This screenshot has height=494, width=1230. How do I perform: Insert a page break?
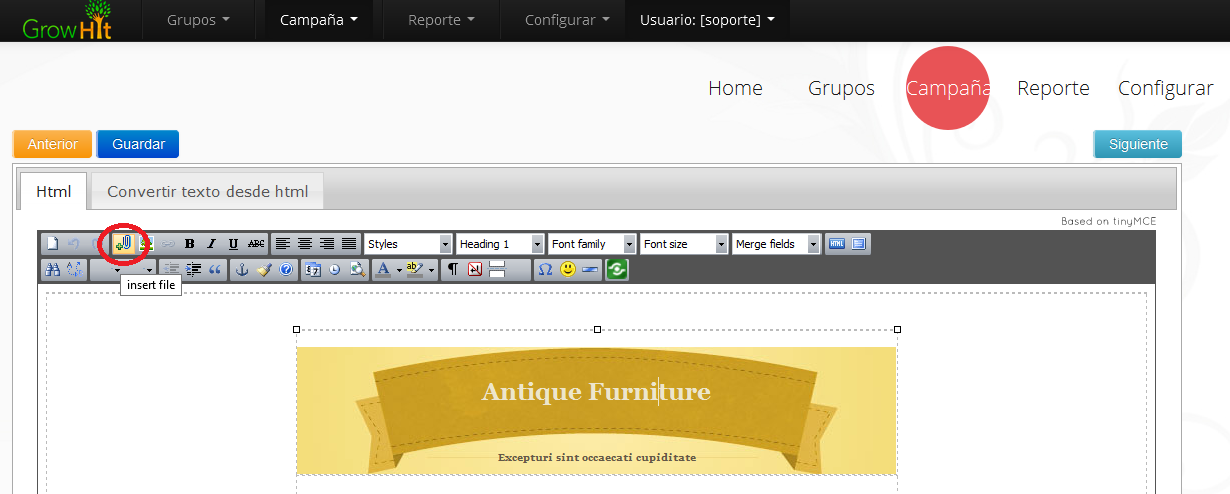point(497,270)
